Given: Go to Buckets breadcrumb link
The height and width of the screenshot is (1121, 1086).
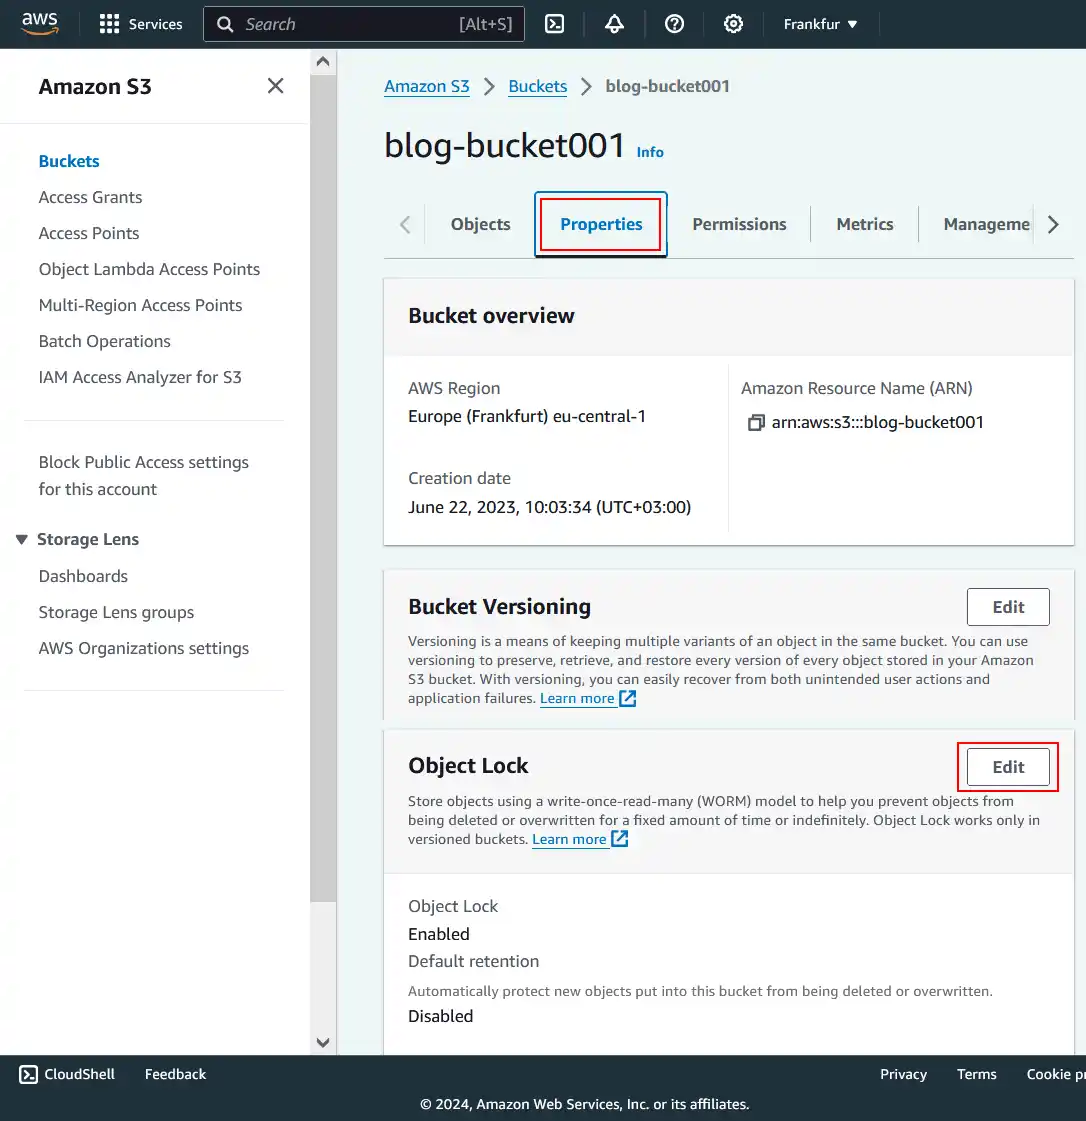Looking at the screenshot, I should pos(538,87).
